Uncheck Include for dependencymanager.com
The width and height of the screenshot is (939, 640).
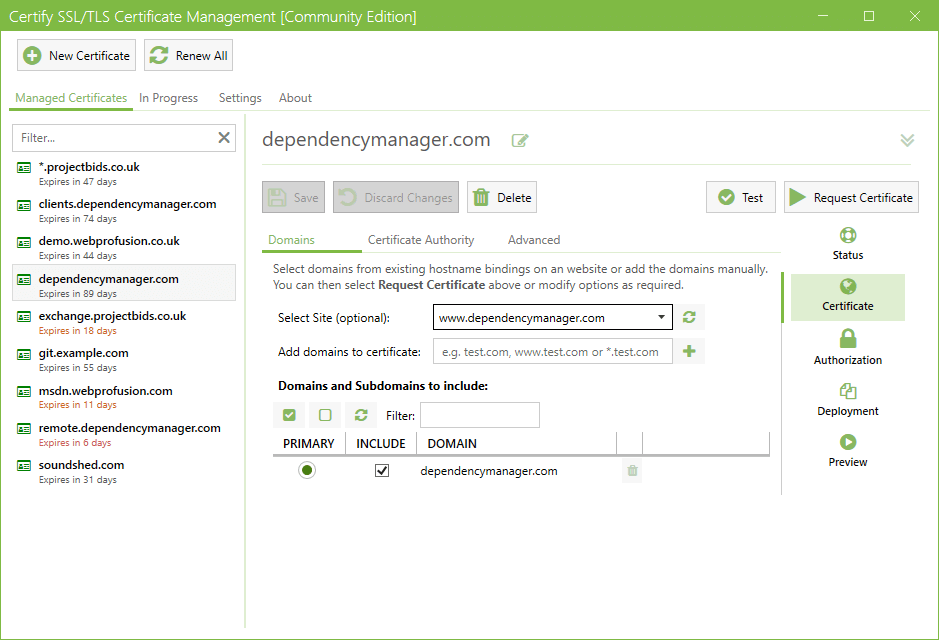[x=381, y=471]
